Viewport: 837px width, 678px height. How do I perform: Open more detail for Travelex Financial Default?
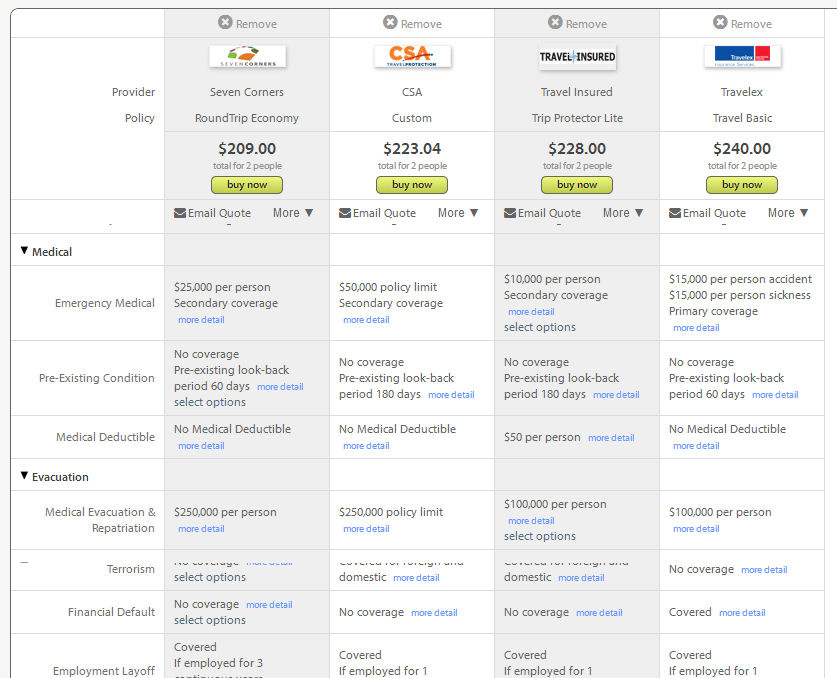point(742,613)
